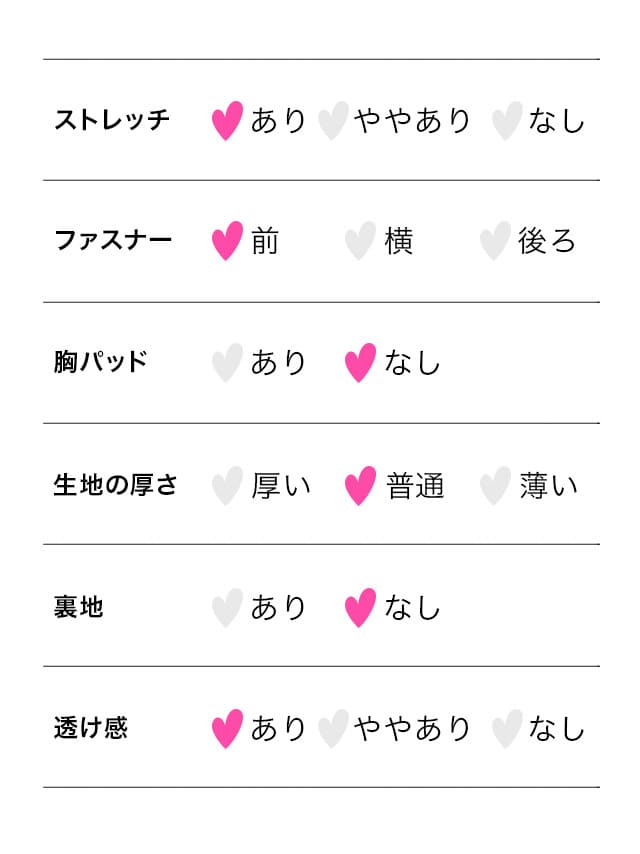Select gray heart for 胸パッド あり
The image size is (640, 854).
(227, 363)
